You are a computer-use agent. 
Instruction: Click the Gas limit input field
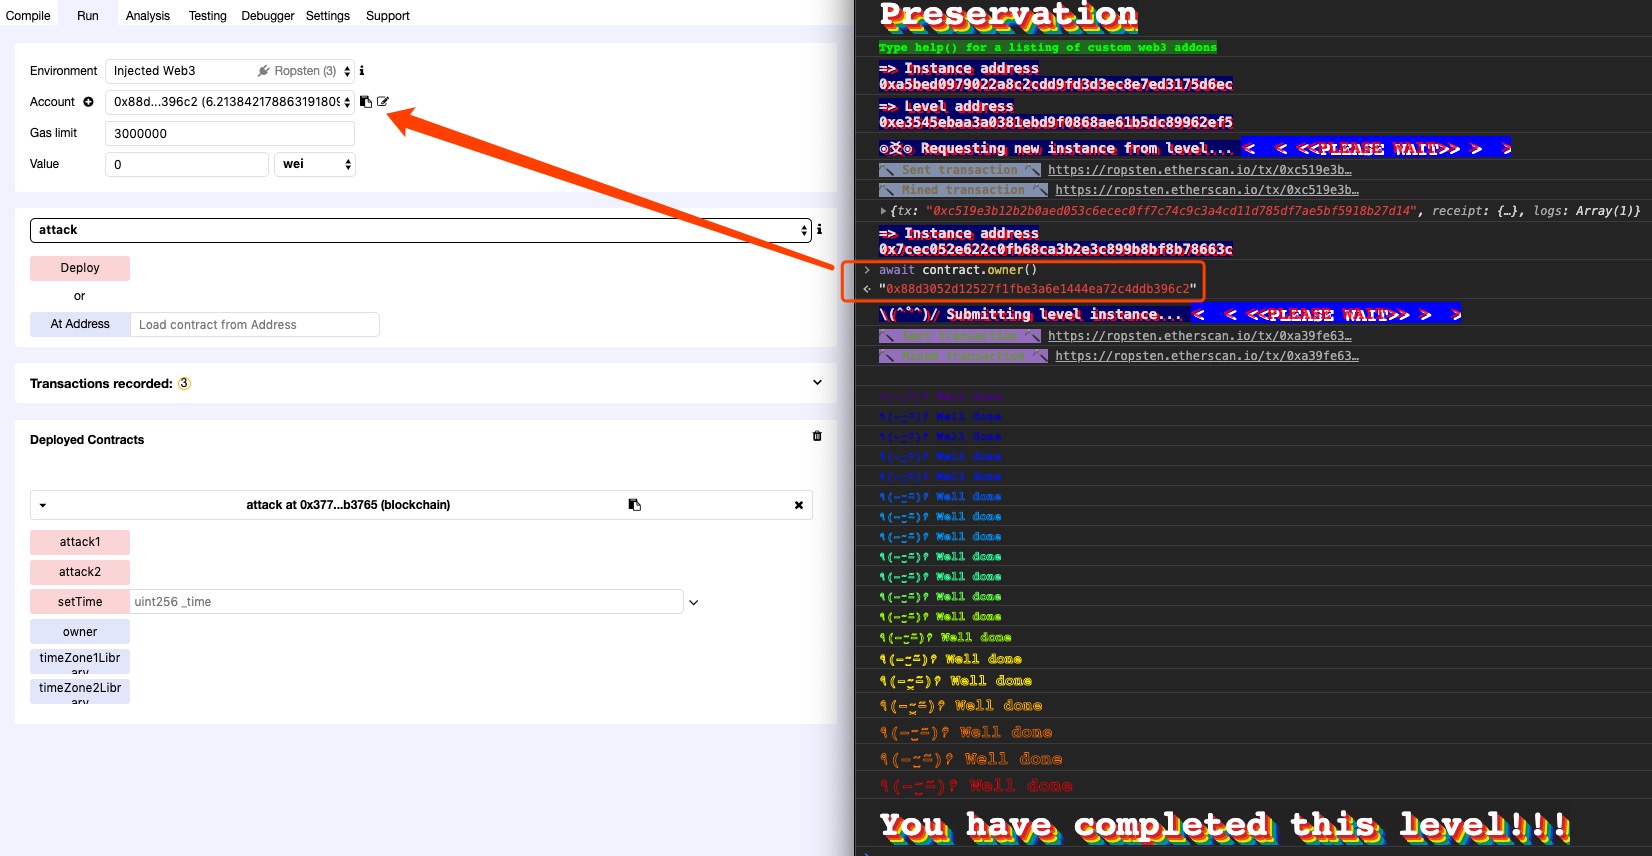pyautogui.click(x=230, y=133)
